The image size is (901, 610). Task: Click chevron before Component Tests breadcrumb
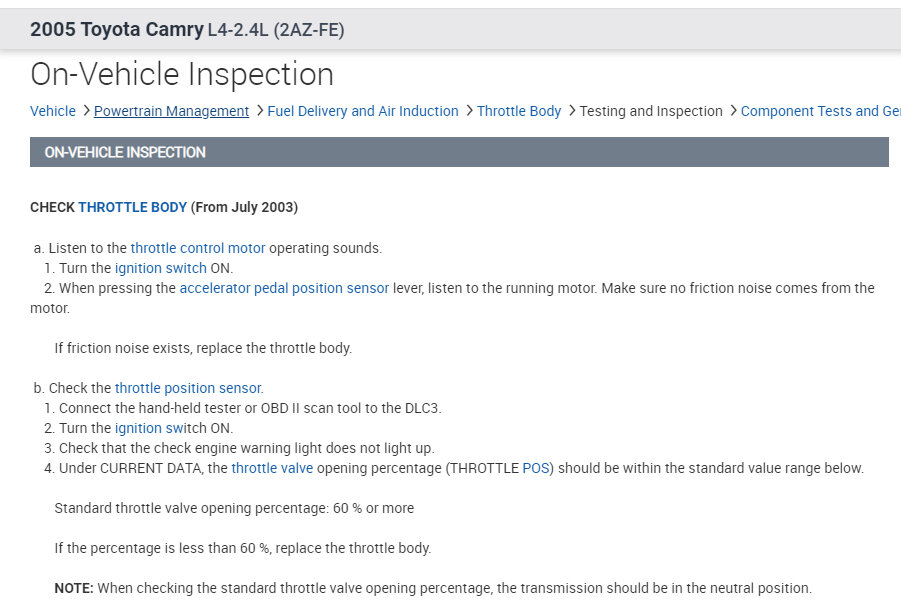(x=733, y=111)
